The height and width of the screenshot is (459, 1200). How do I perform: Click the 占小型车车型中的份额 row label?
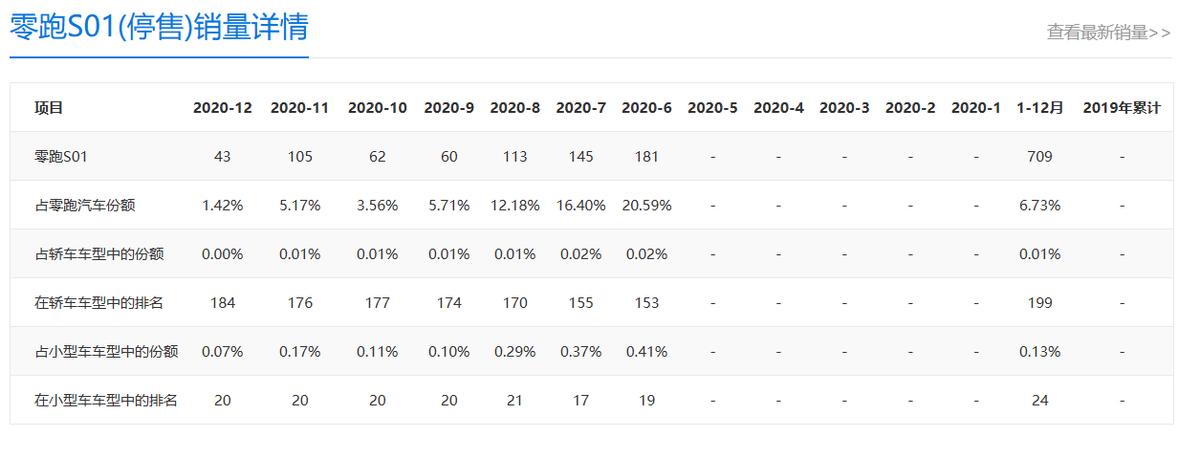pos(106,352)
